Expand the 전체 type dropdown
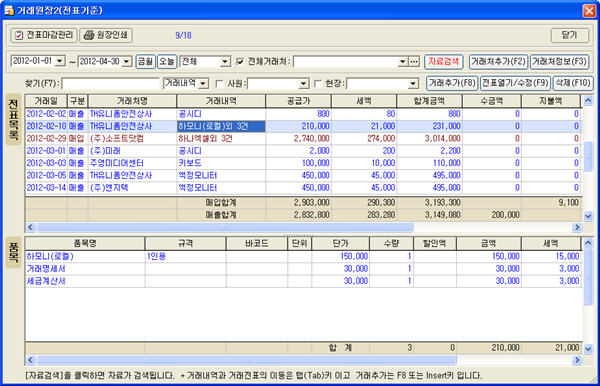Screen dimensions: 600x386 point(225,61)
